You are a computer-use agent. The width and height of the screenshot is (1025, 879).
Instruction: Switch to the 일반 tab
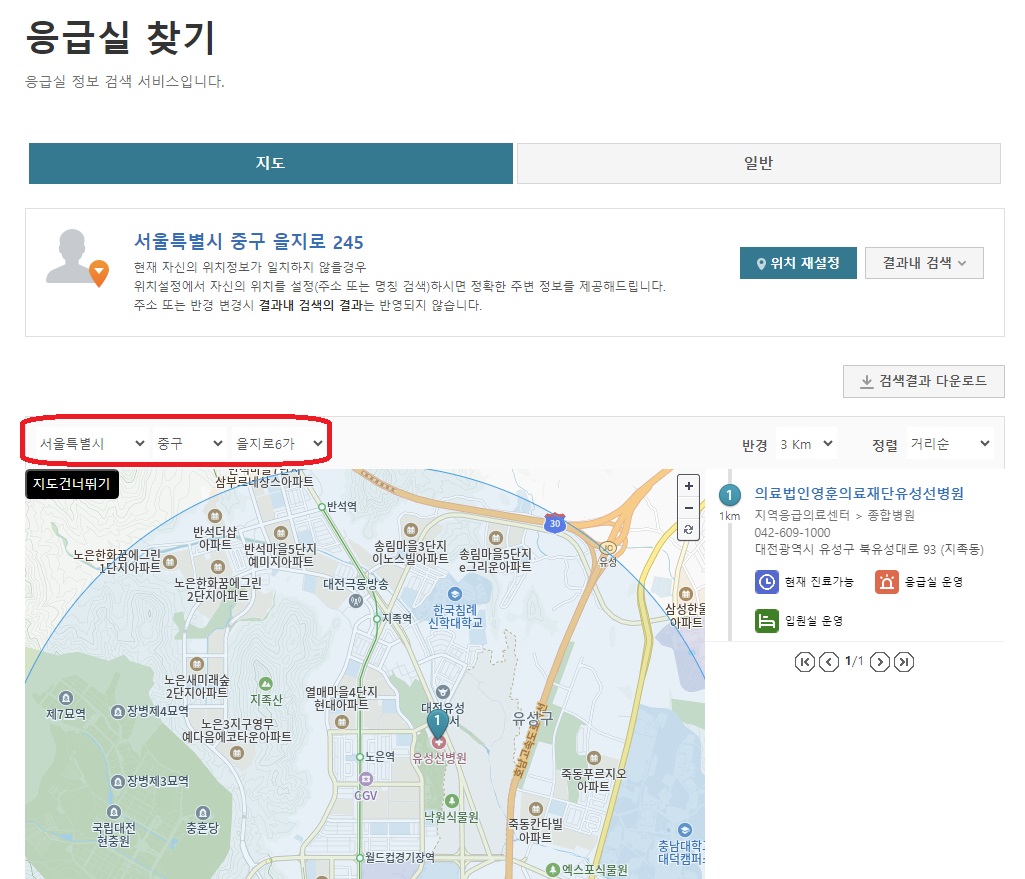pyautogui.click(x=758, y=163)
